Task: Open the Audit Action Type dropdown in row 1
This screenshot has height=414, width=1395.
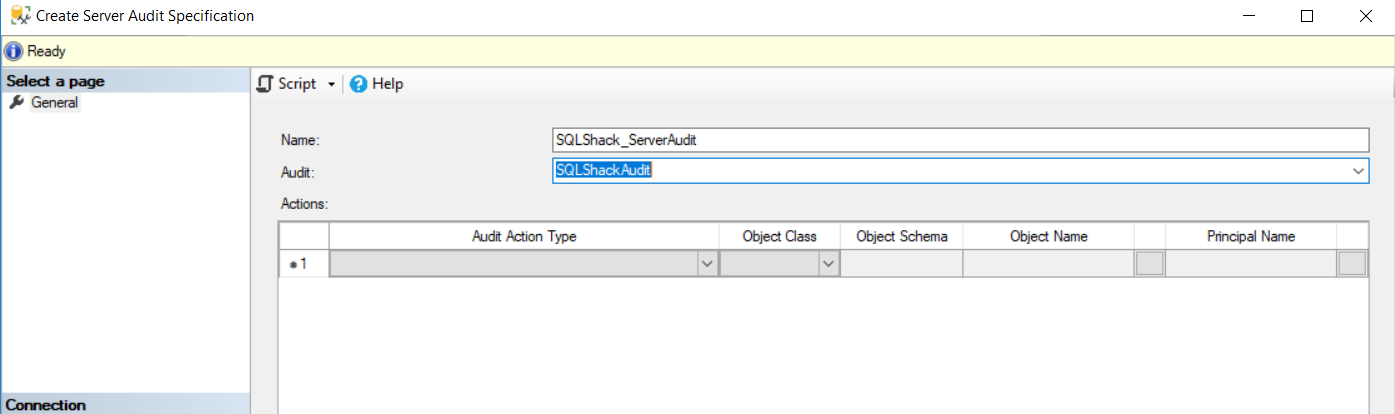Action: 707,264
